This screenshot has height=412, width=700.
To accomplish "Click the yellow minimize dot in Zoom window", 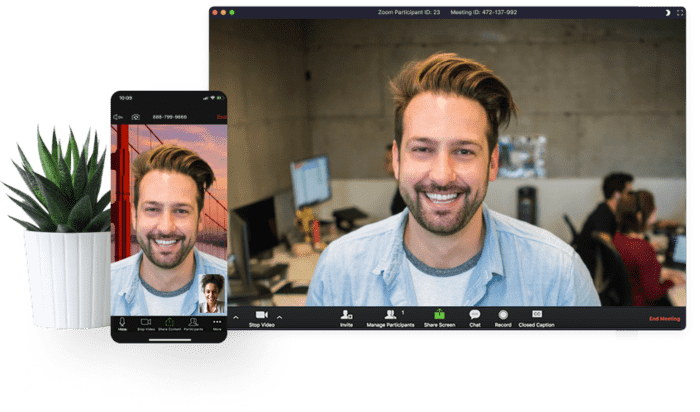I will [223, 12].
